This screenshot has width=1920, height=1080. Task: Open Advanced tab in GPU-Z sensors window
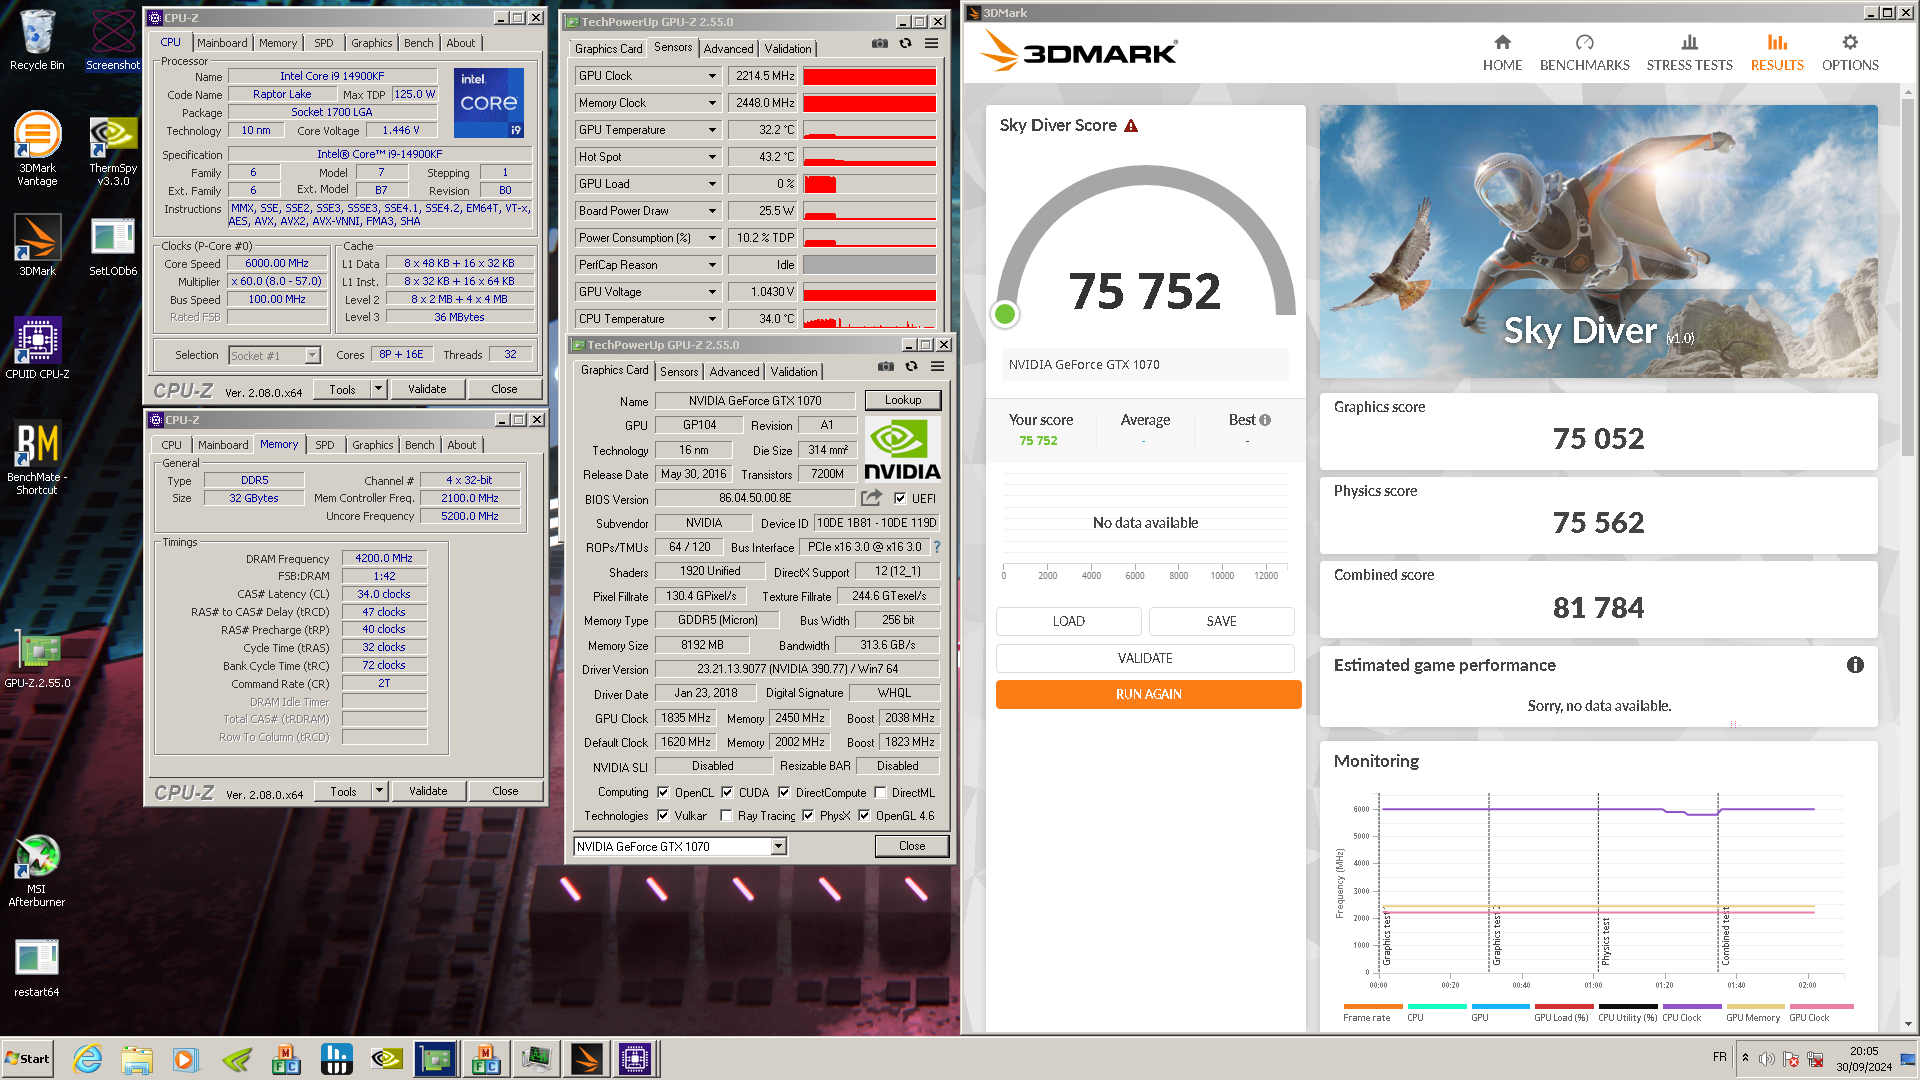(x=728, y=49)
